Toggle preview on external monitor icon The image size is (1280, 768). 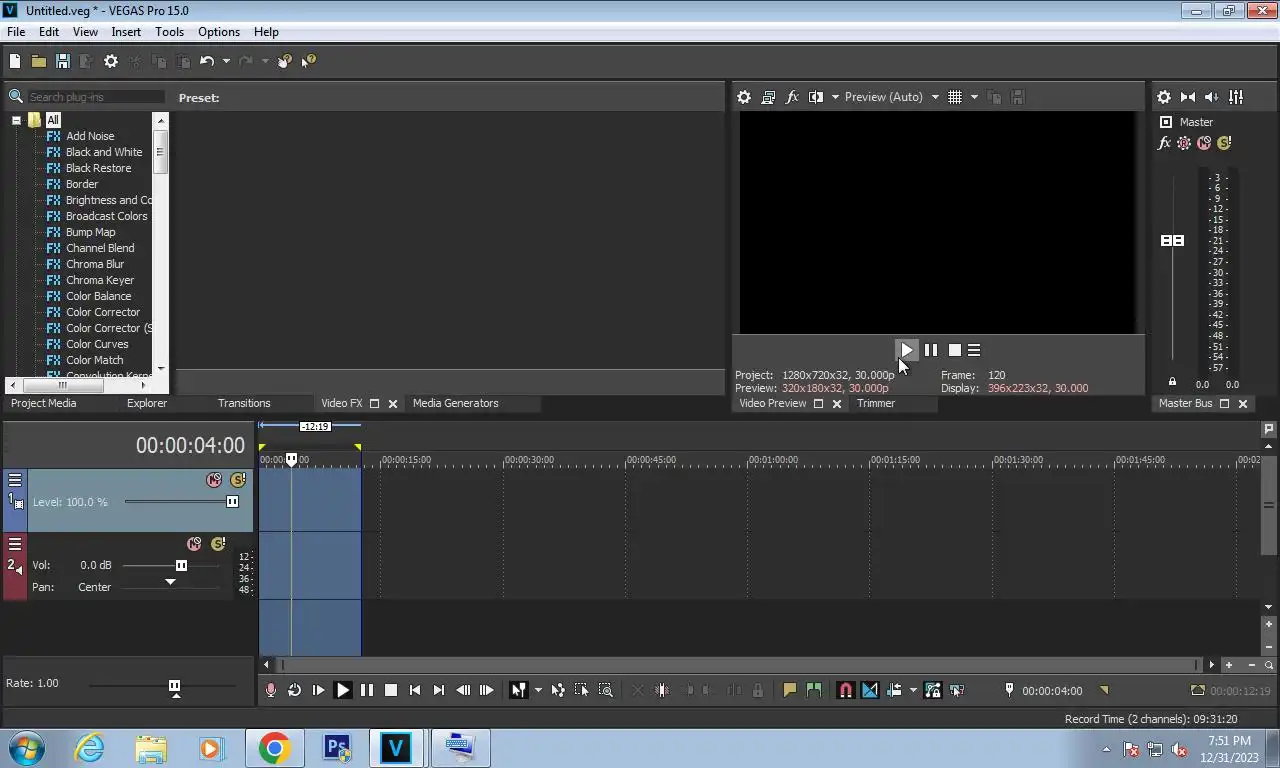[x=768, y=97]
